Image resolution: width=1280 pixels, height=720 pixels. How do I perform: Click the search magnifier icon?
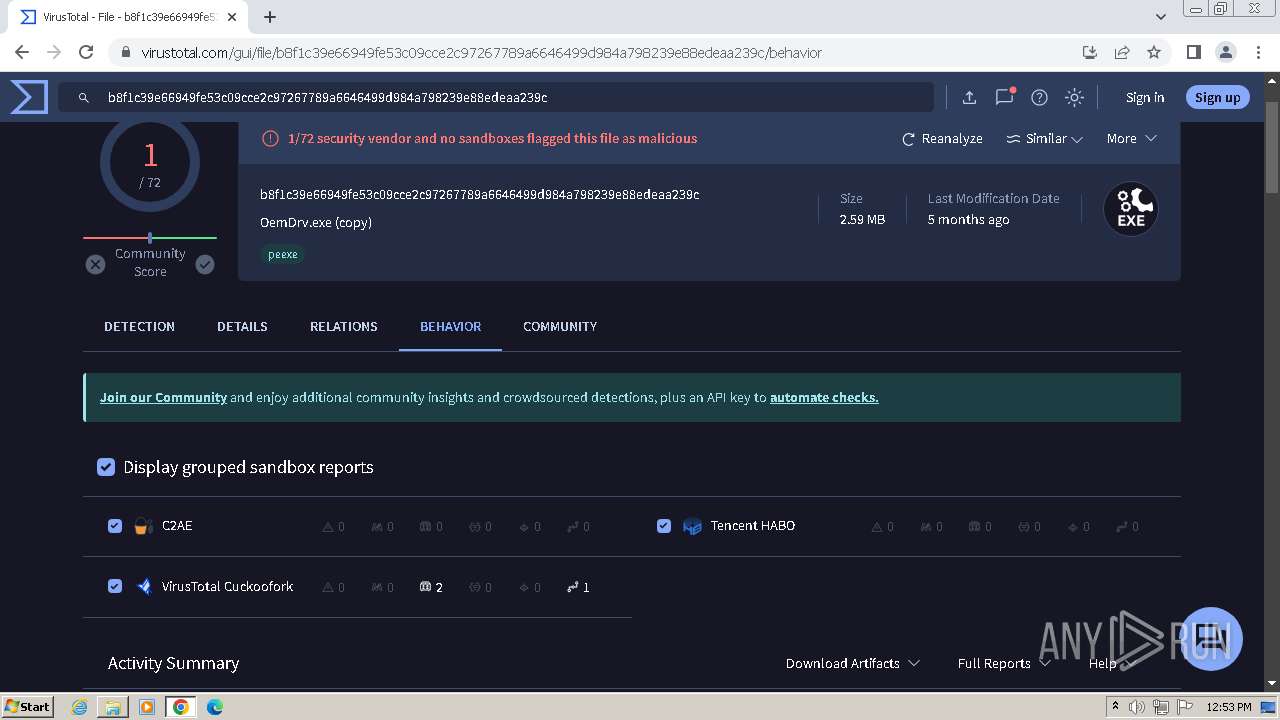pos(84,98)
